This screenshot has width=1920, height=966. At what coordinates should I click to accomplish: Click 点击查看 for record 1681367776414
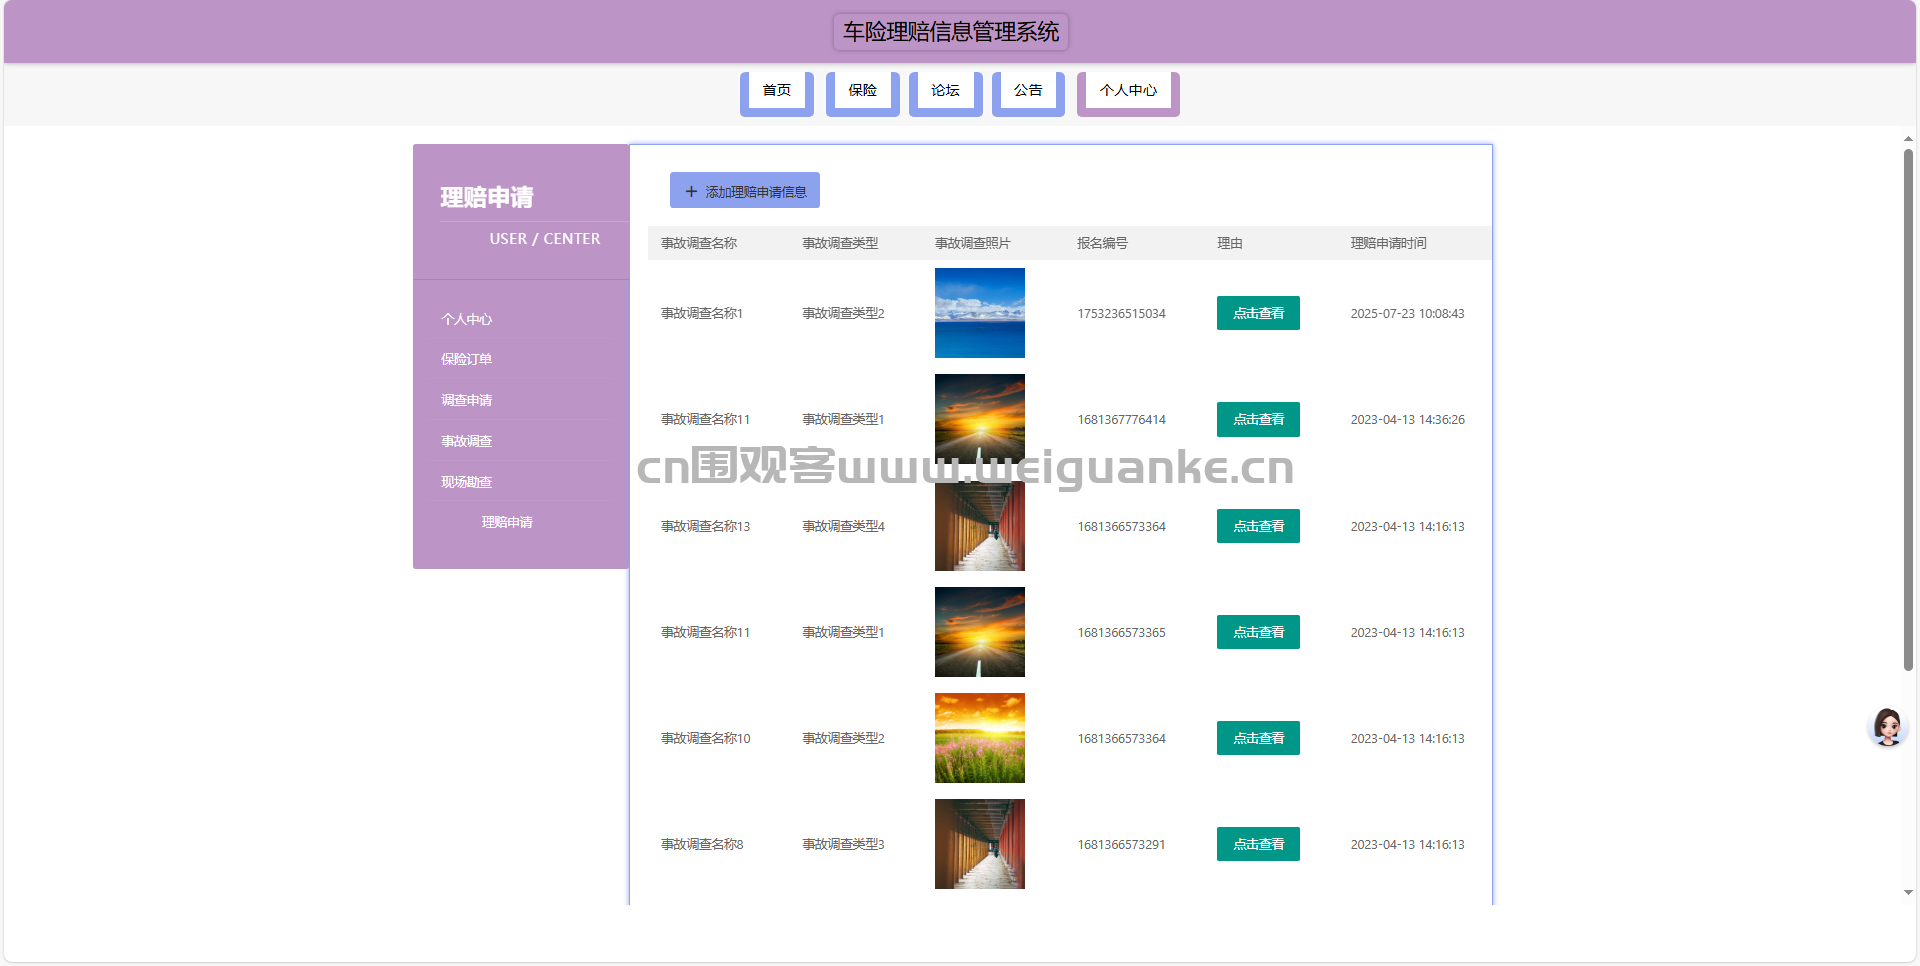(x=1258, y=419)
